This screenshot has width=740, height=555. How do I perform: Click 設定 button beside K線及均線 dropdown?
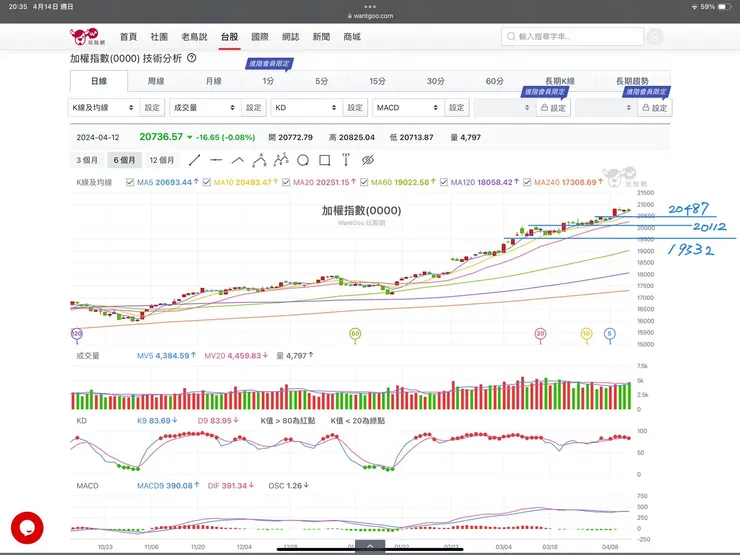(x=152, y=108)
